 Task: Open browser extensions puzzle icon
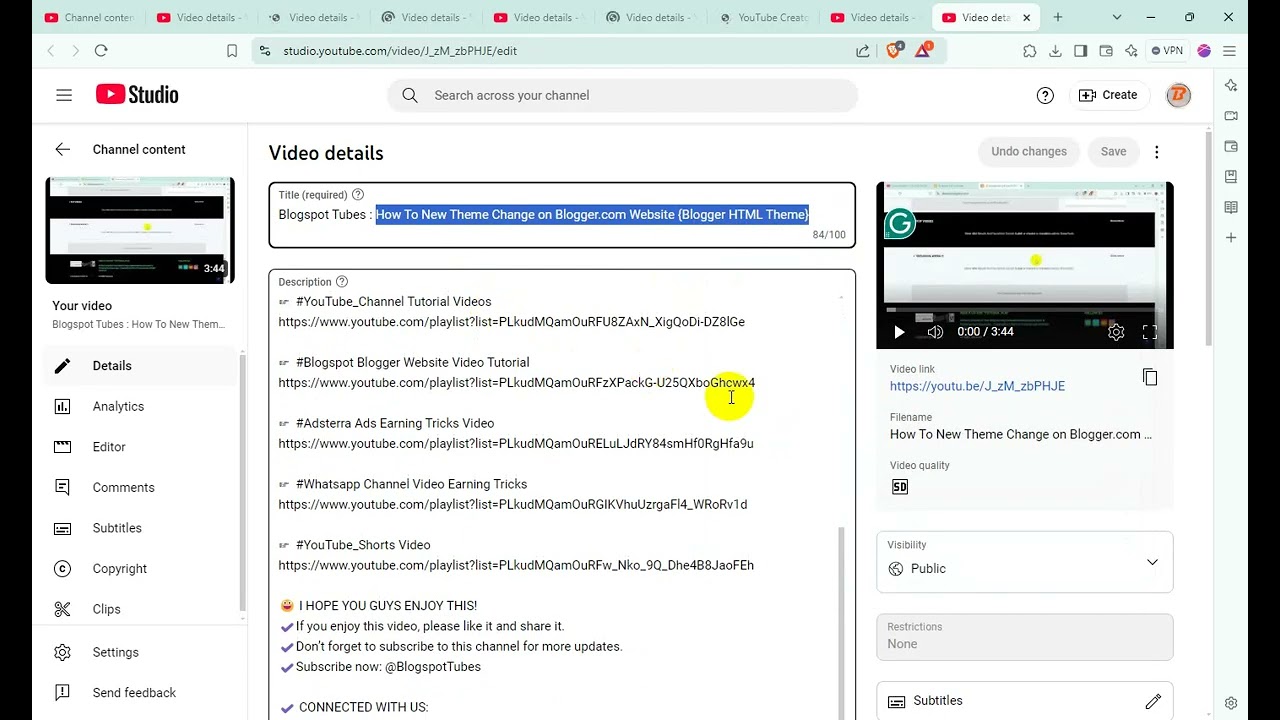tap(1029, 51)
